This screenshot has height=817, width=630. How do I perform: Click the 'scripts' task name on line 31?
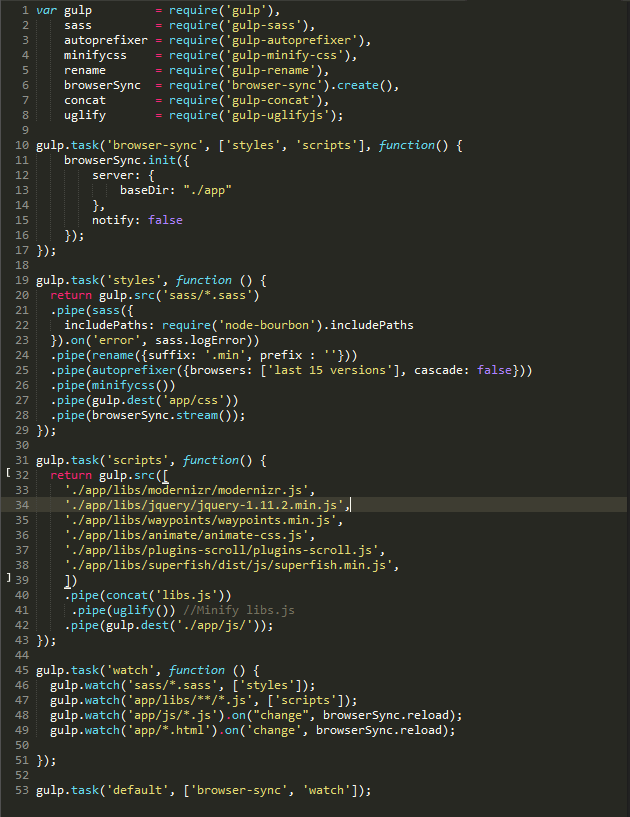(x=137, y=460)
